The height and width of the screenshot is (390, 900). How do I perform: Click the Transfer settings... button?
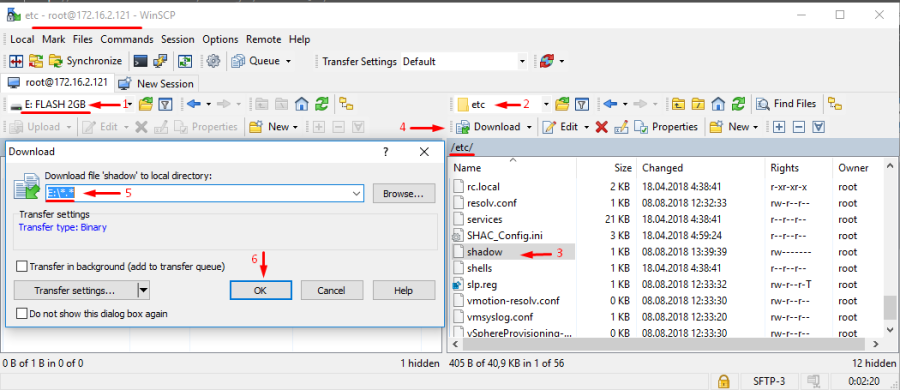75,291
